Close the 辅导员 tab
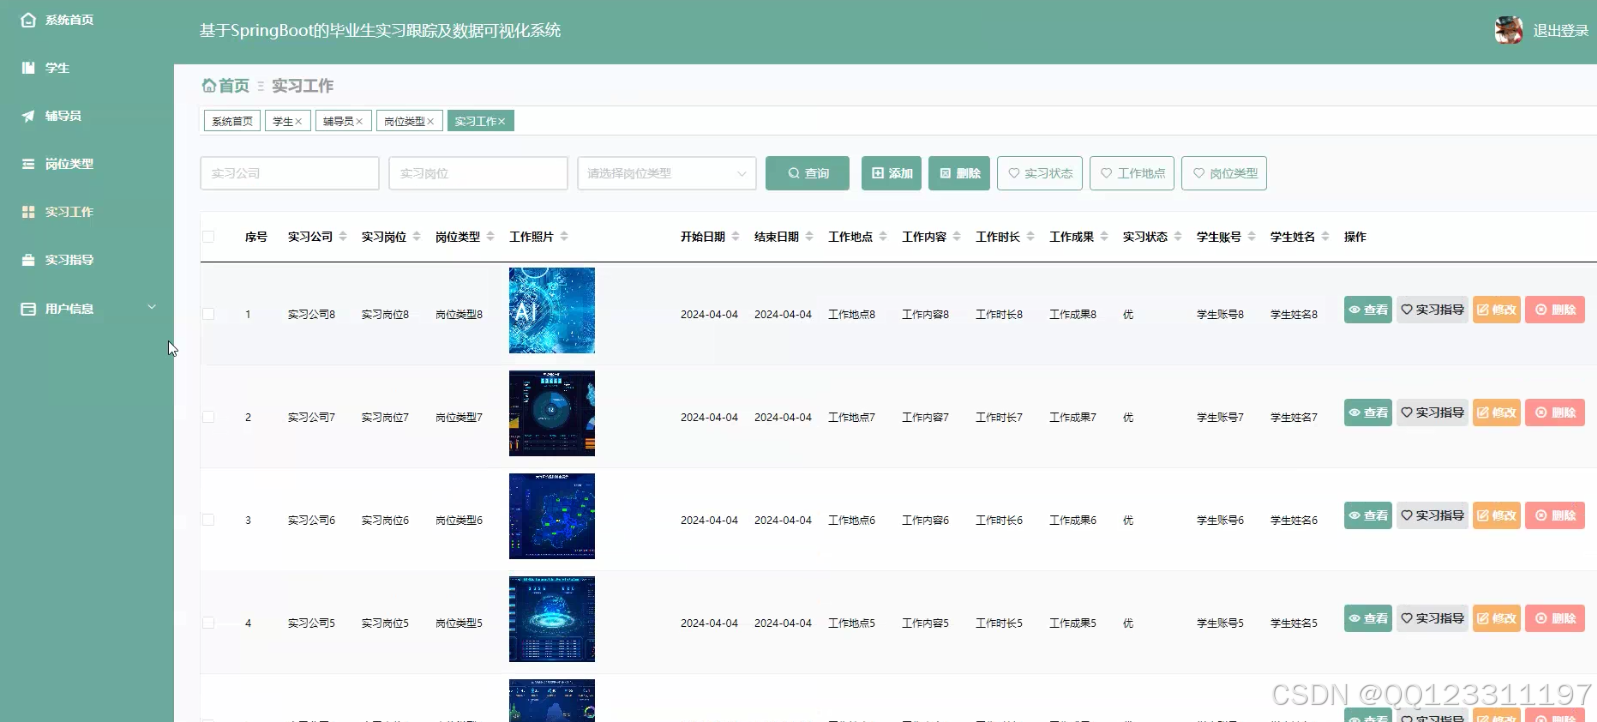Image resolution: width=1597 pixels, height=722 pixels. click(x=359, y=122)
